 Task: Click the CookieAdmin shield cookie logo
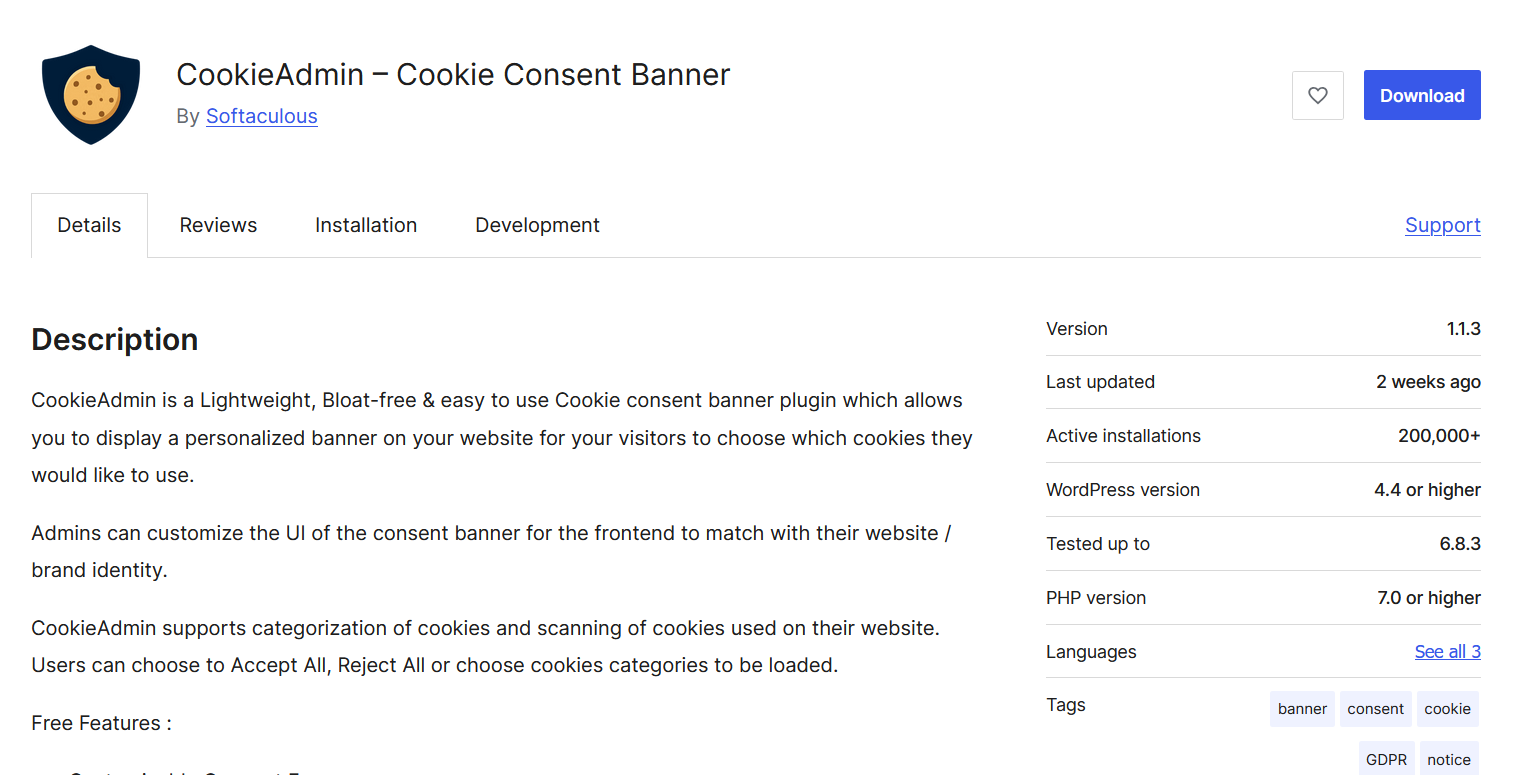[90, 94]
